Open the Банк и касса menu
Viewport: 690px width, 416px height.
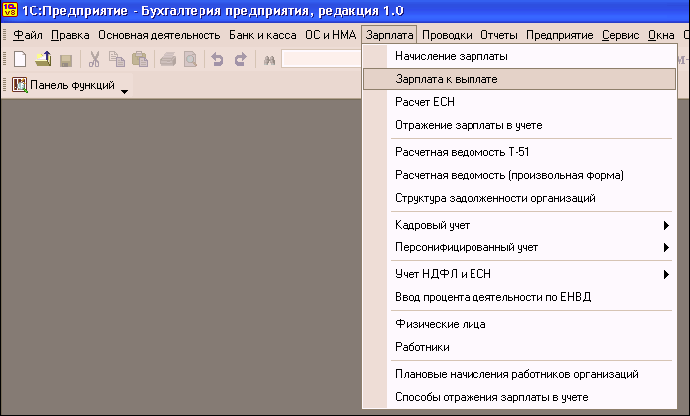[x=262, y=35]
